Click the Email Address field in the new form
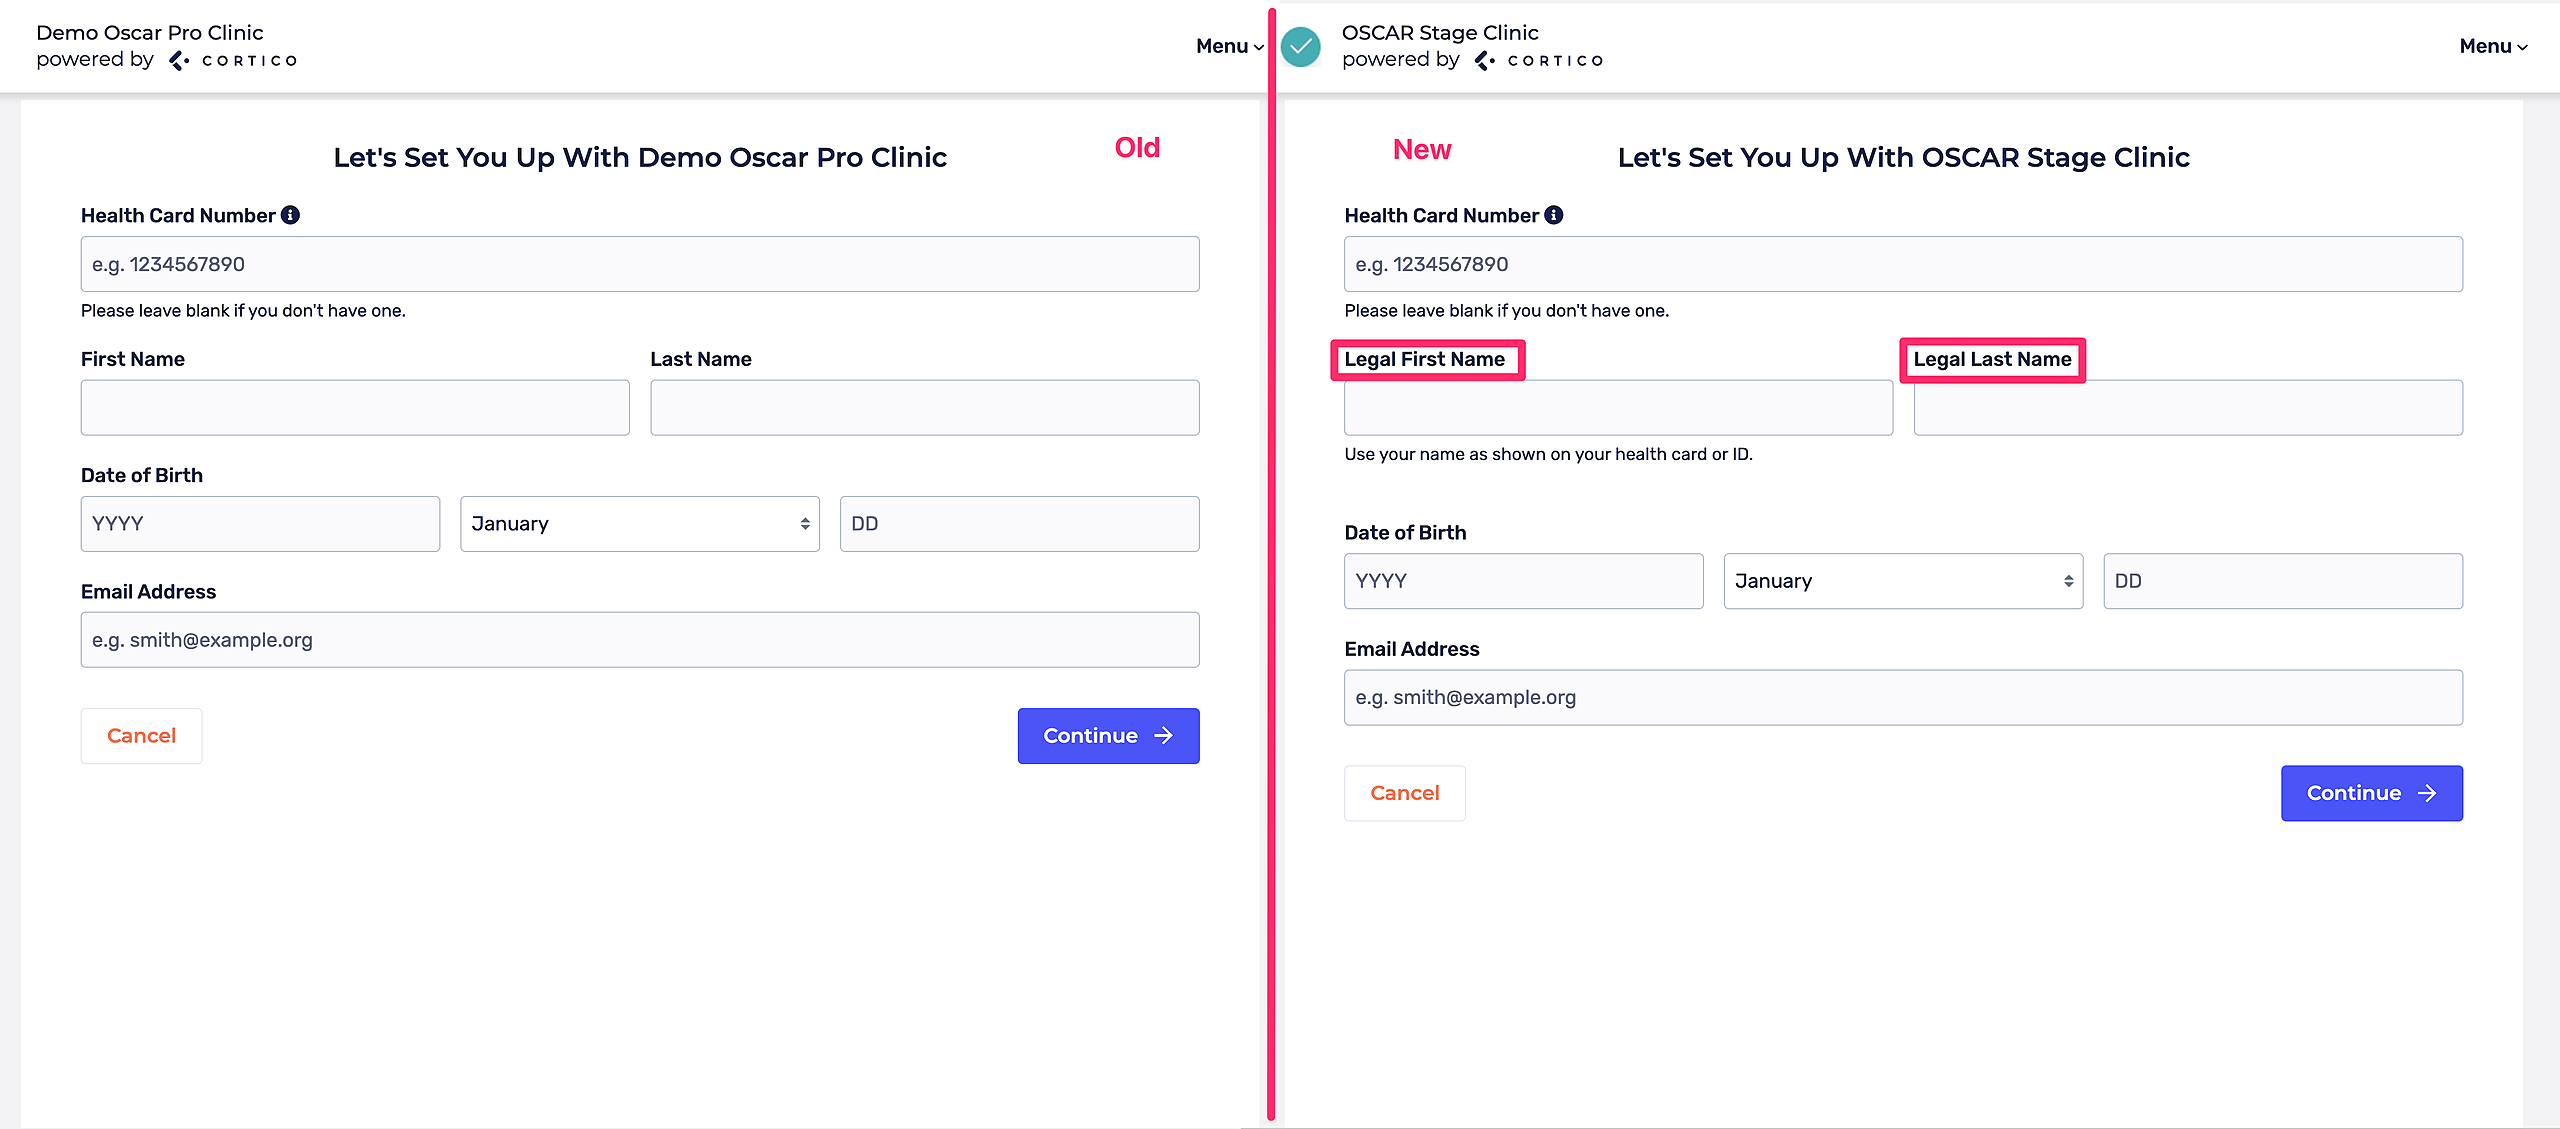This screenshot has height=1129, width=2560. pos(1902,697)
